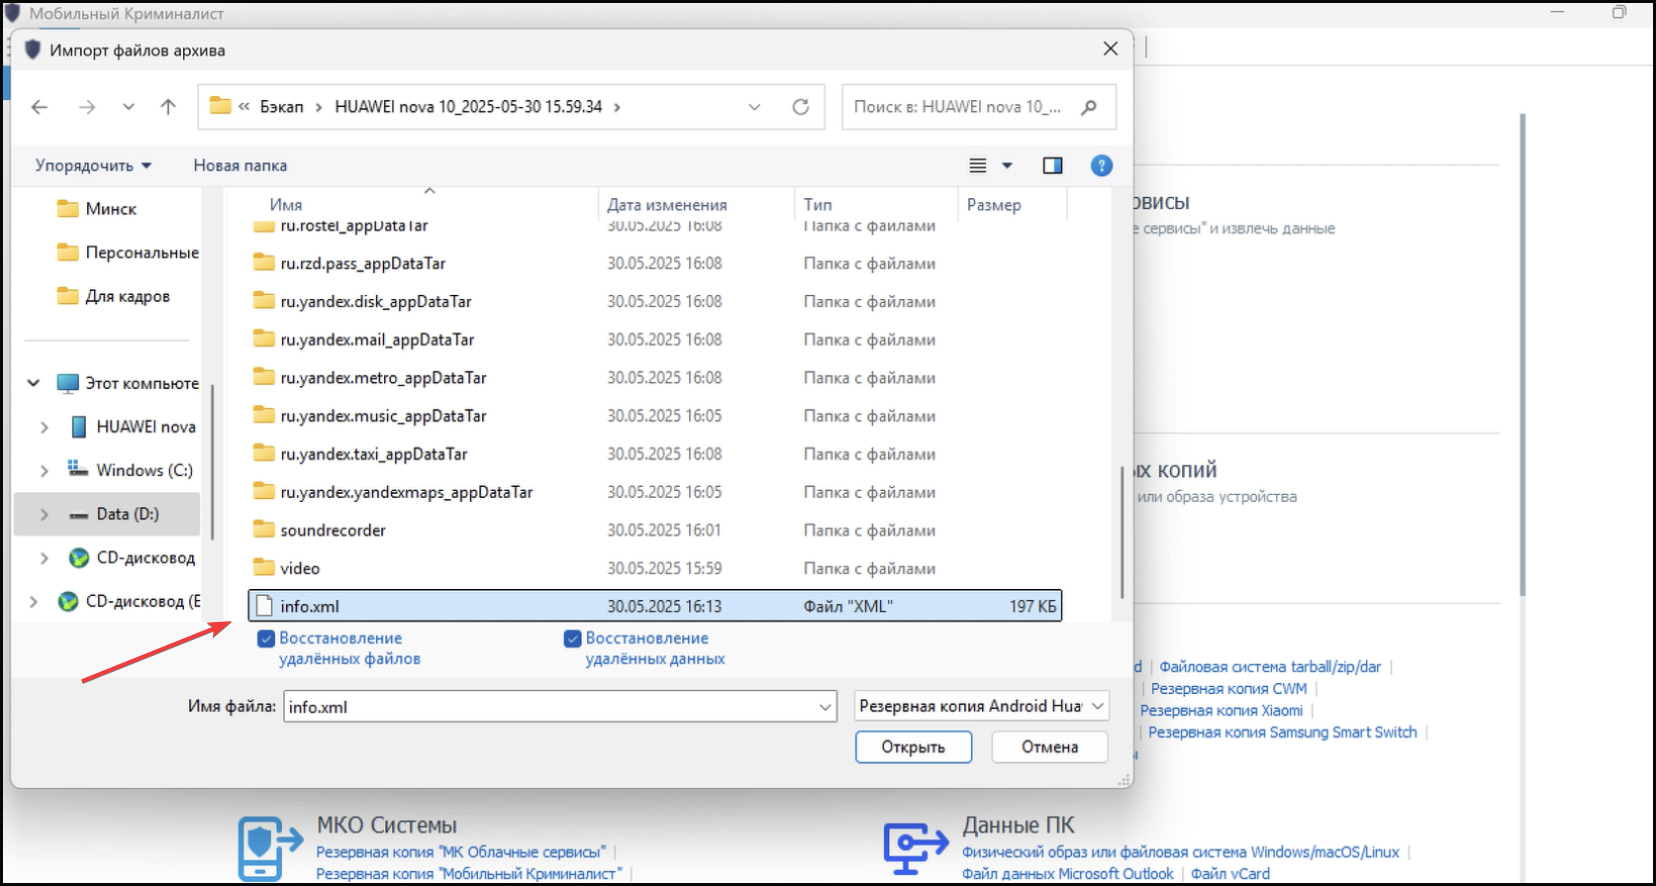Click 'Бэкап' in the address breadcrumb
Image resolution: width=1656 pixels, height=886 pixels.
tap(282, 107)
